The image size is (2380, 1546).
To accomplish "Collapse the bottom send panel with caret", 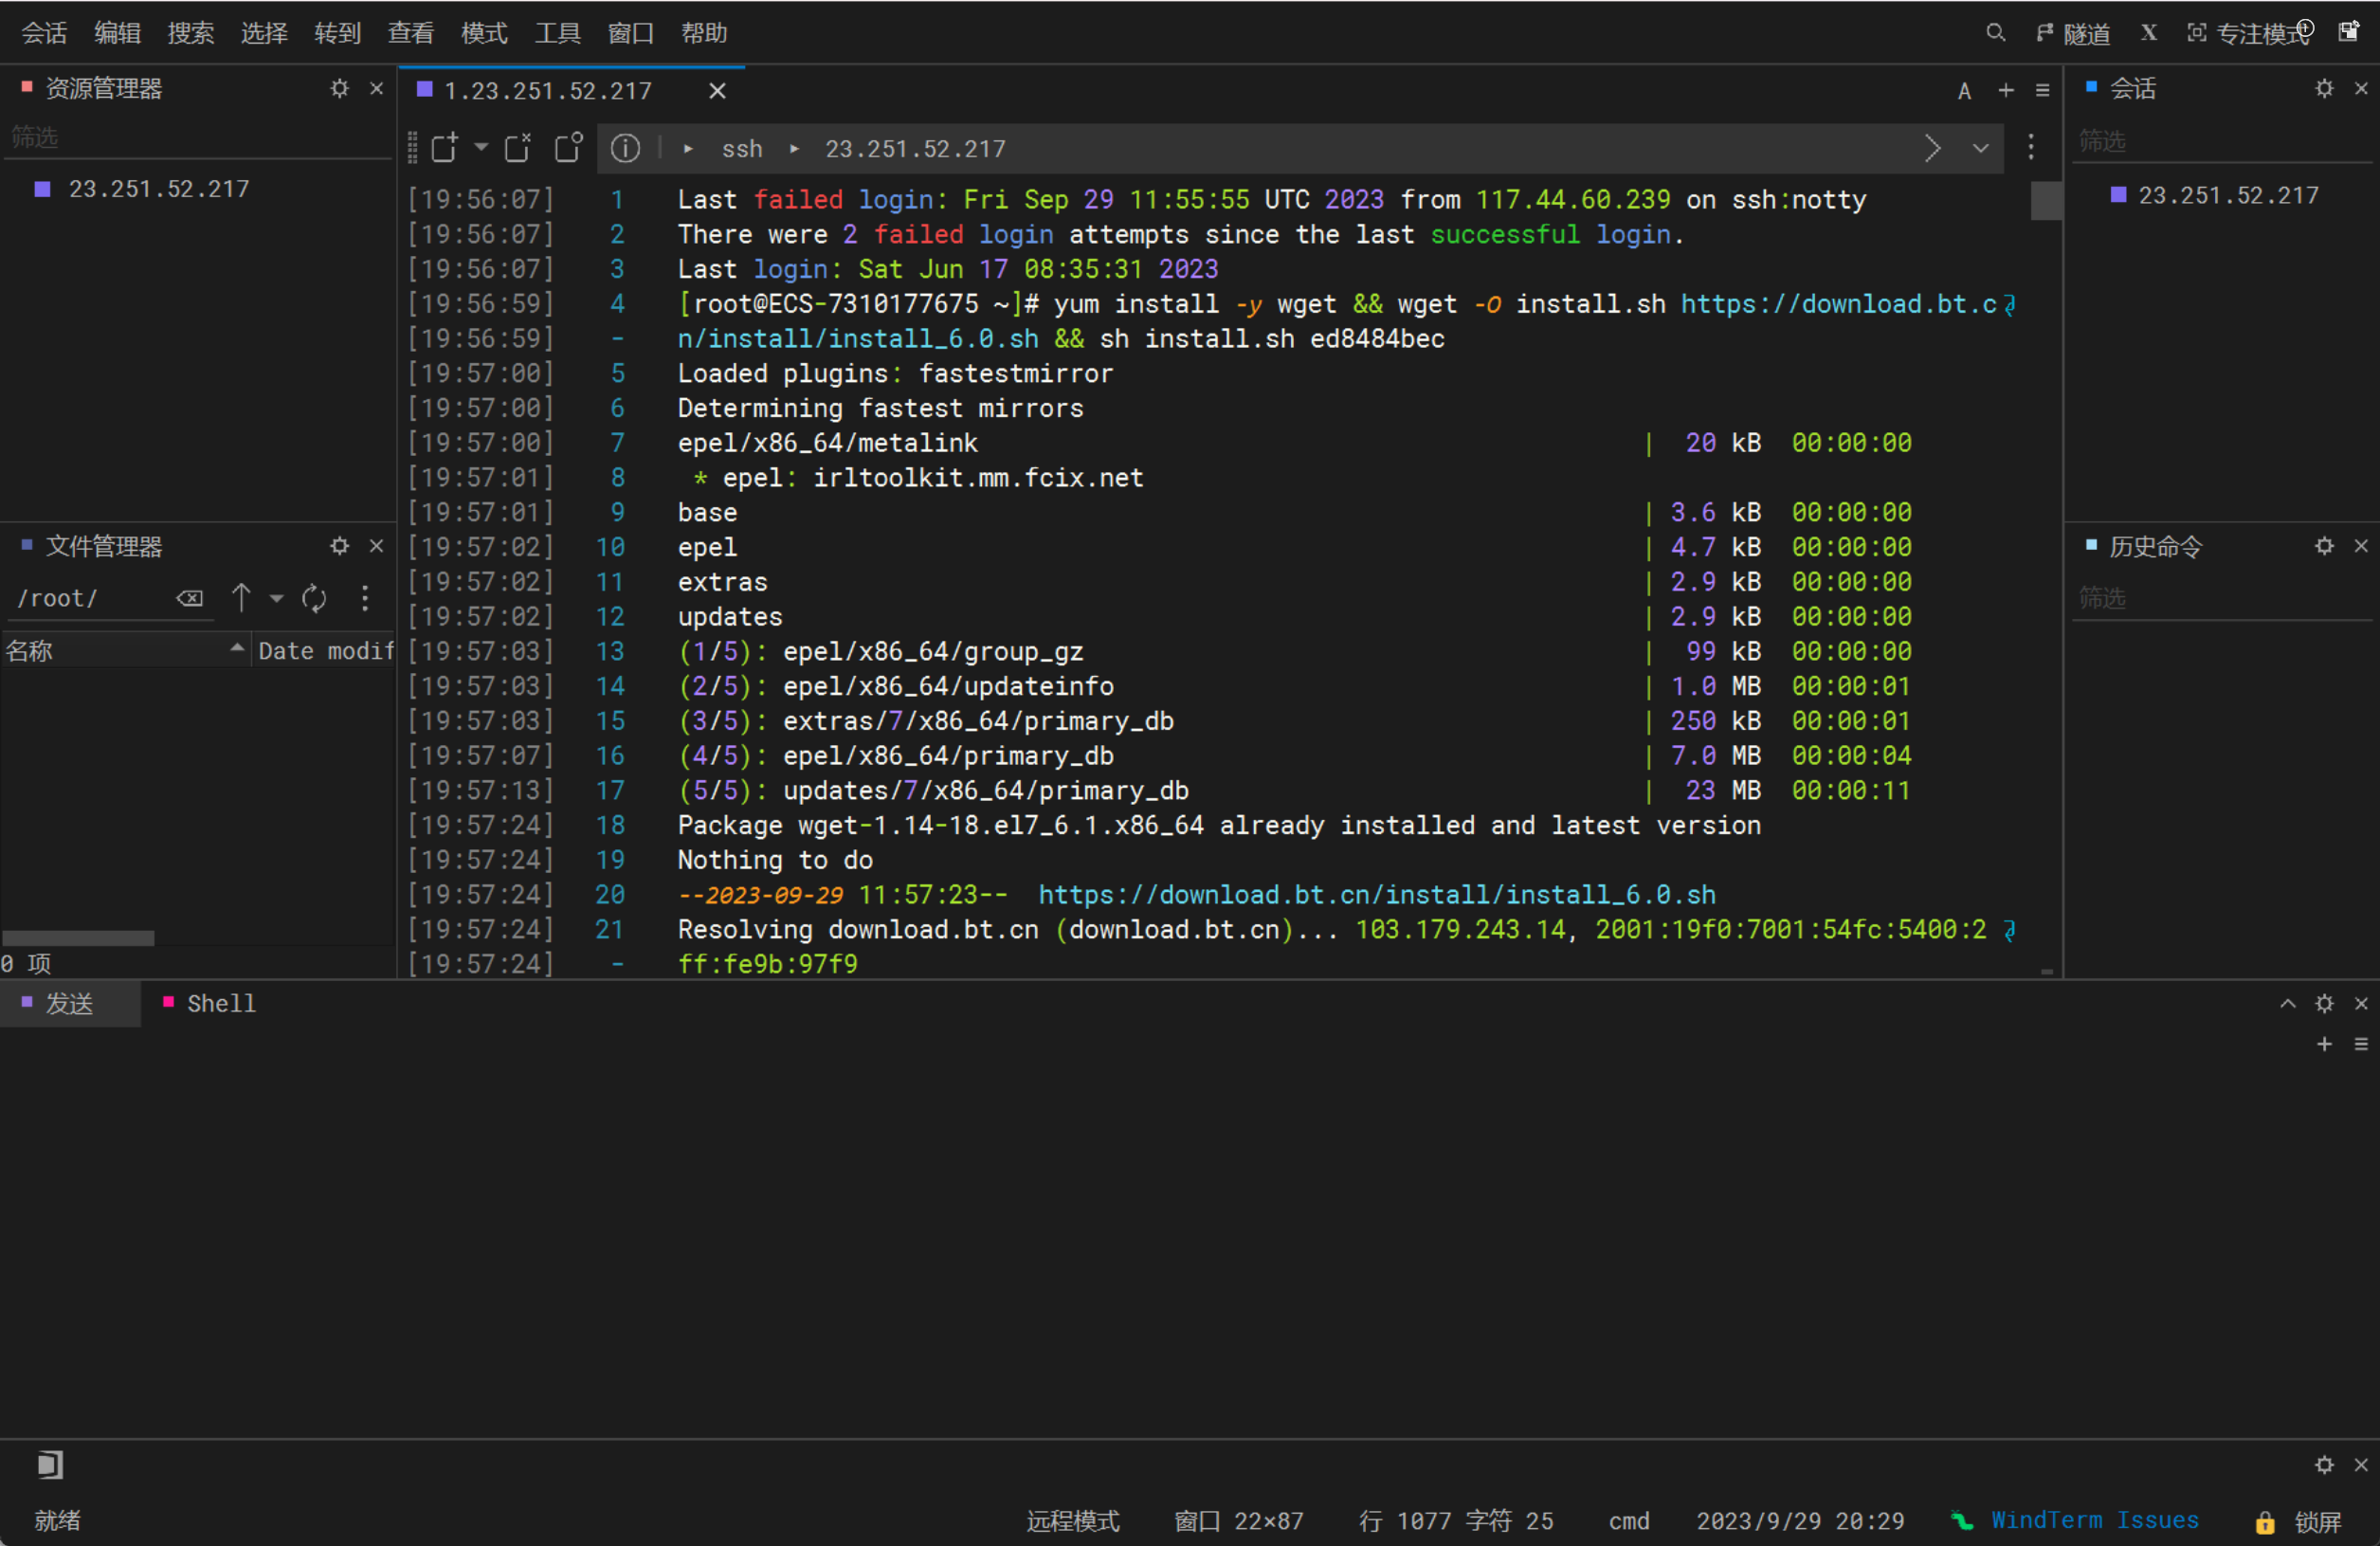I will (x=2287, y=1004).
